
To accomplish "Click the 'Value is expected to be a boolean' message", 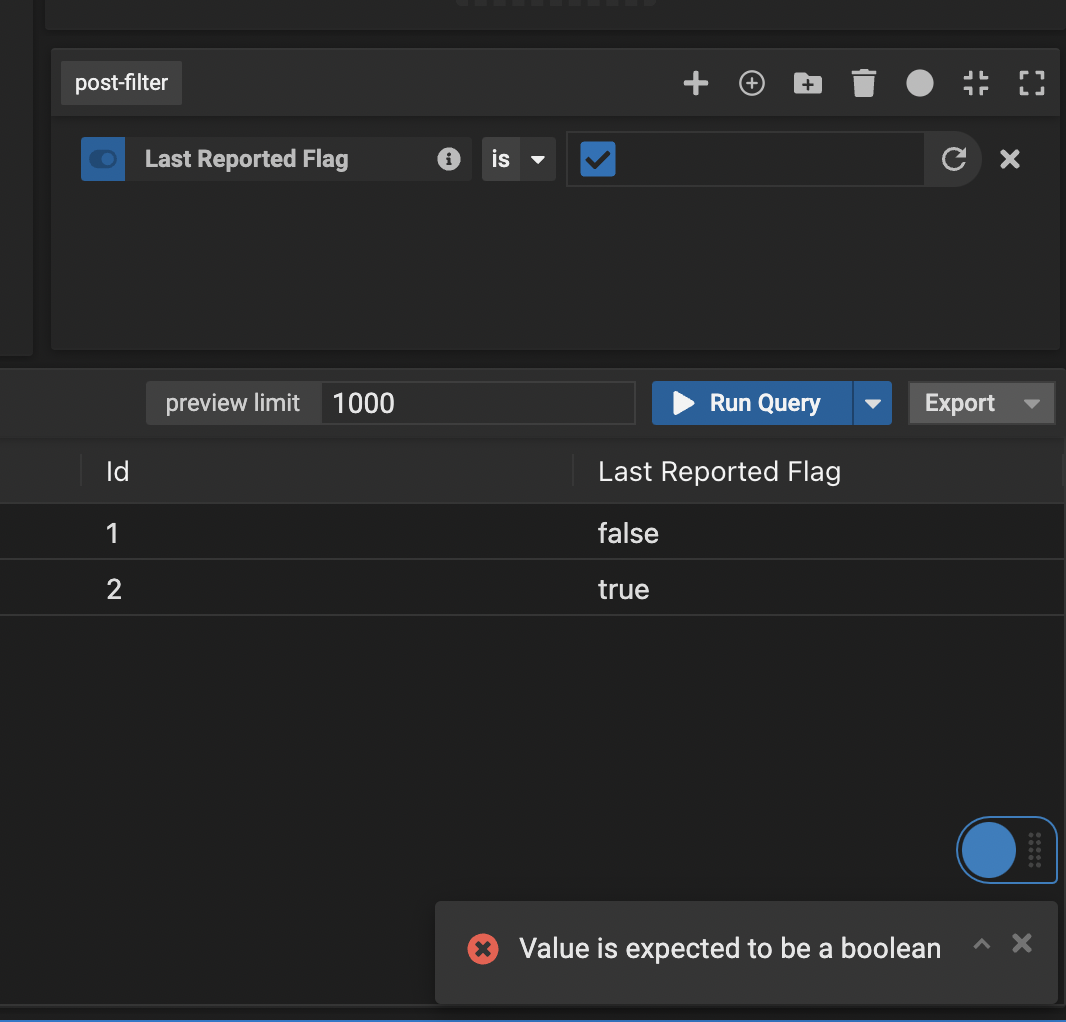I will [x=729, y=949].
